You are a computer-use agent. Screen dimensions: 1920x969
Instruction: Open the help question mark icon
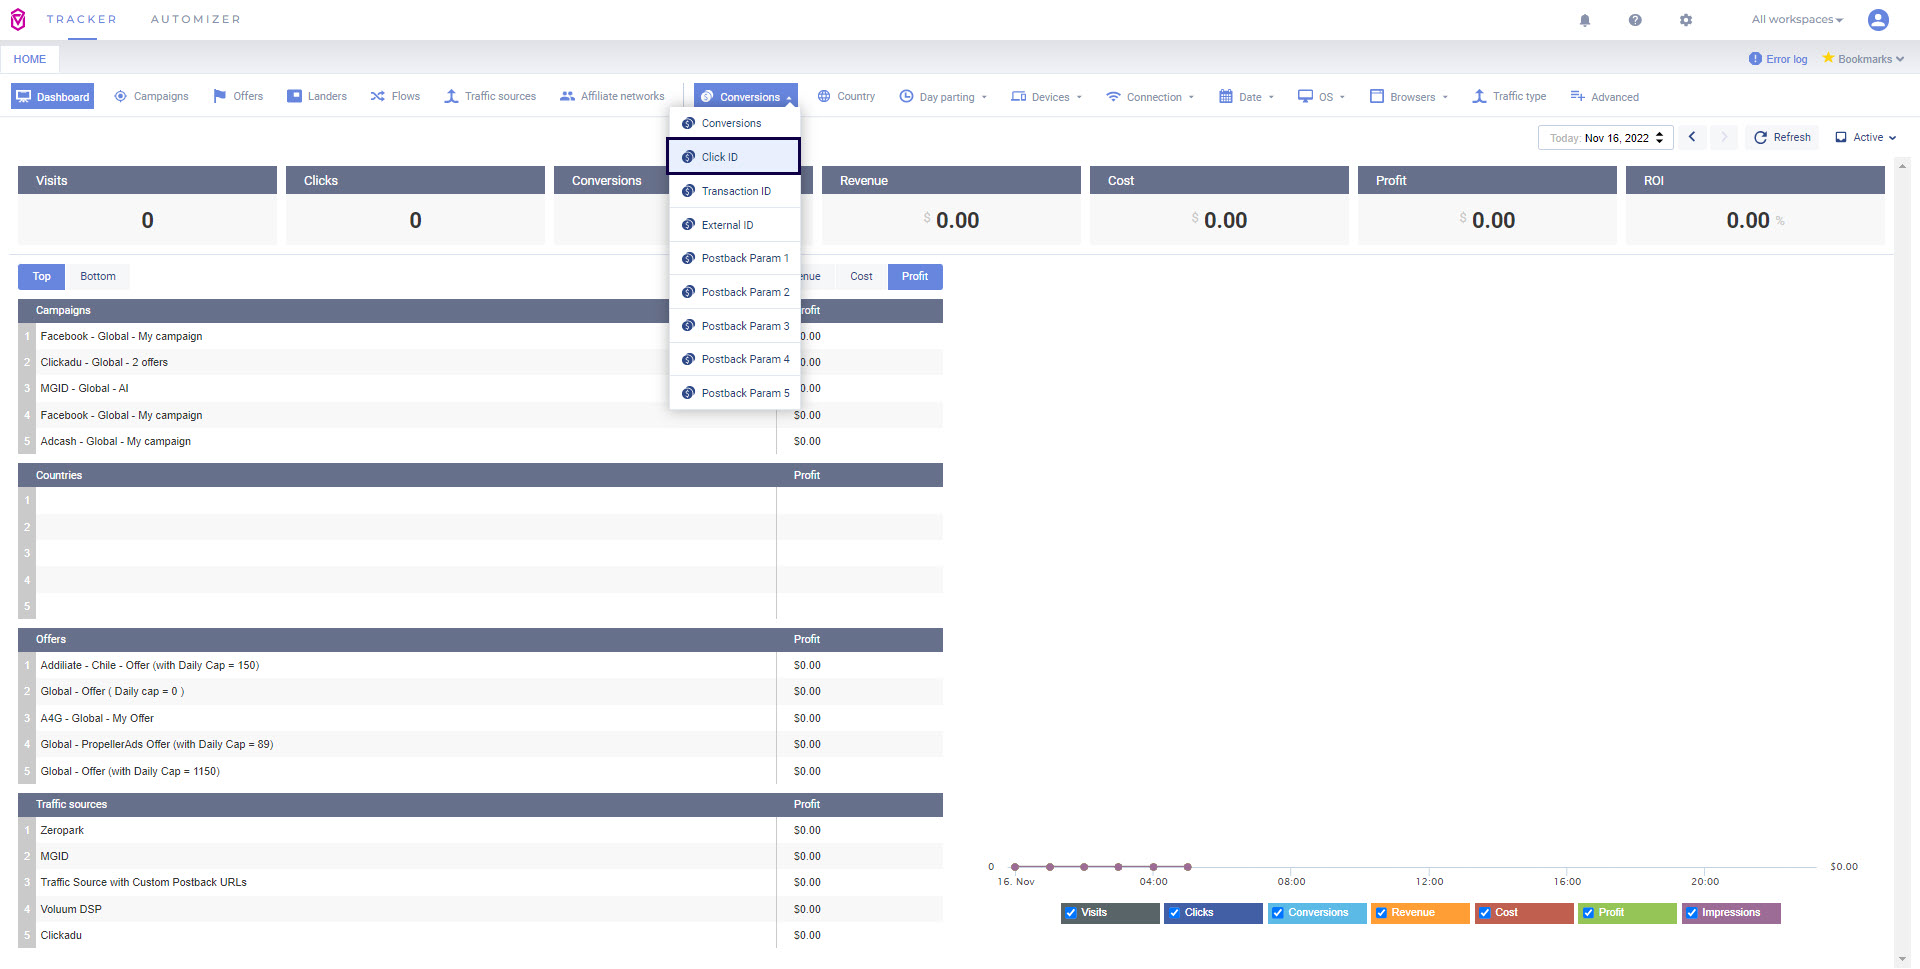[x=1635, y=20]
